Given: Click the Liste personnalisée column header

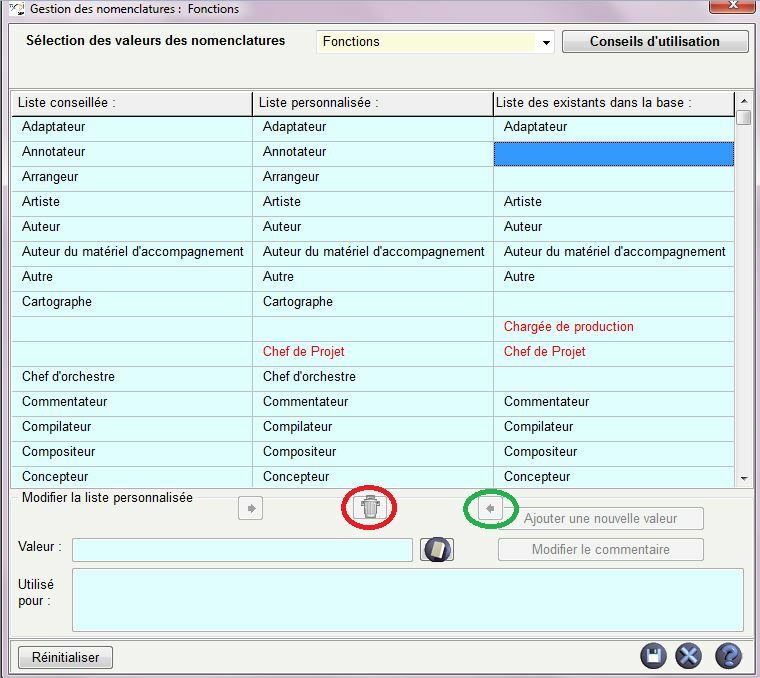Looking at the screenshot, I should (x=372, y=103).
